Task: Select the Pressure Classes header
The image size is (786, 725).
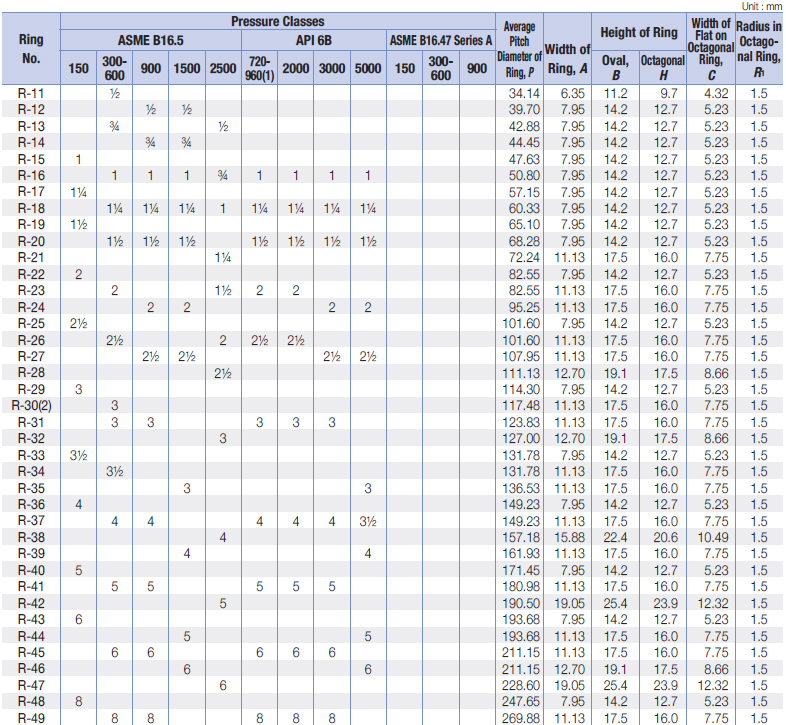Action: pos(278,22)
